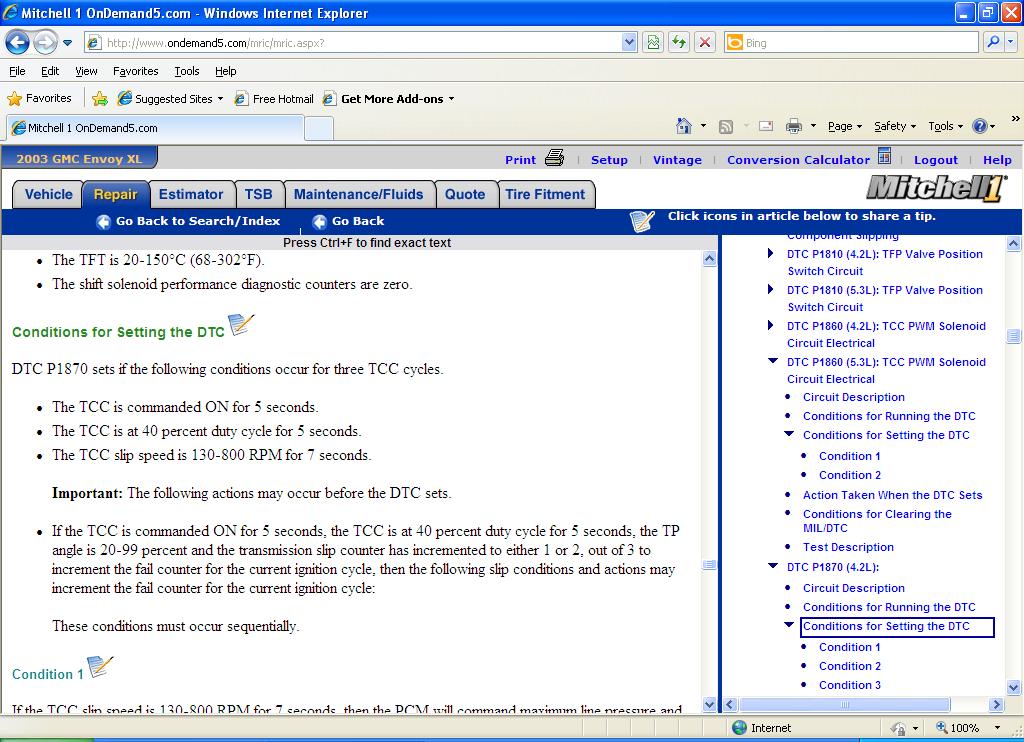The width and height of the screenshot is (1024, 742).
Task: Collapse the DTC P1870 (4.2L) tree arrow
Action: (x=773, y=566)
